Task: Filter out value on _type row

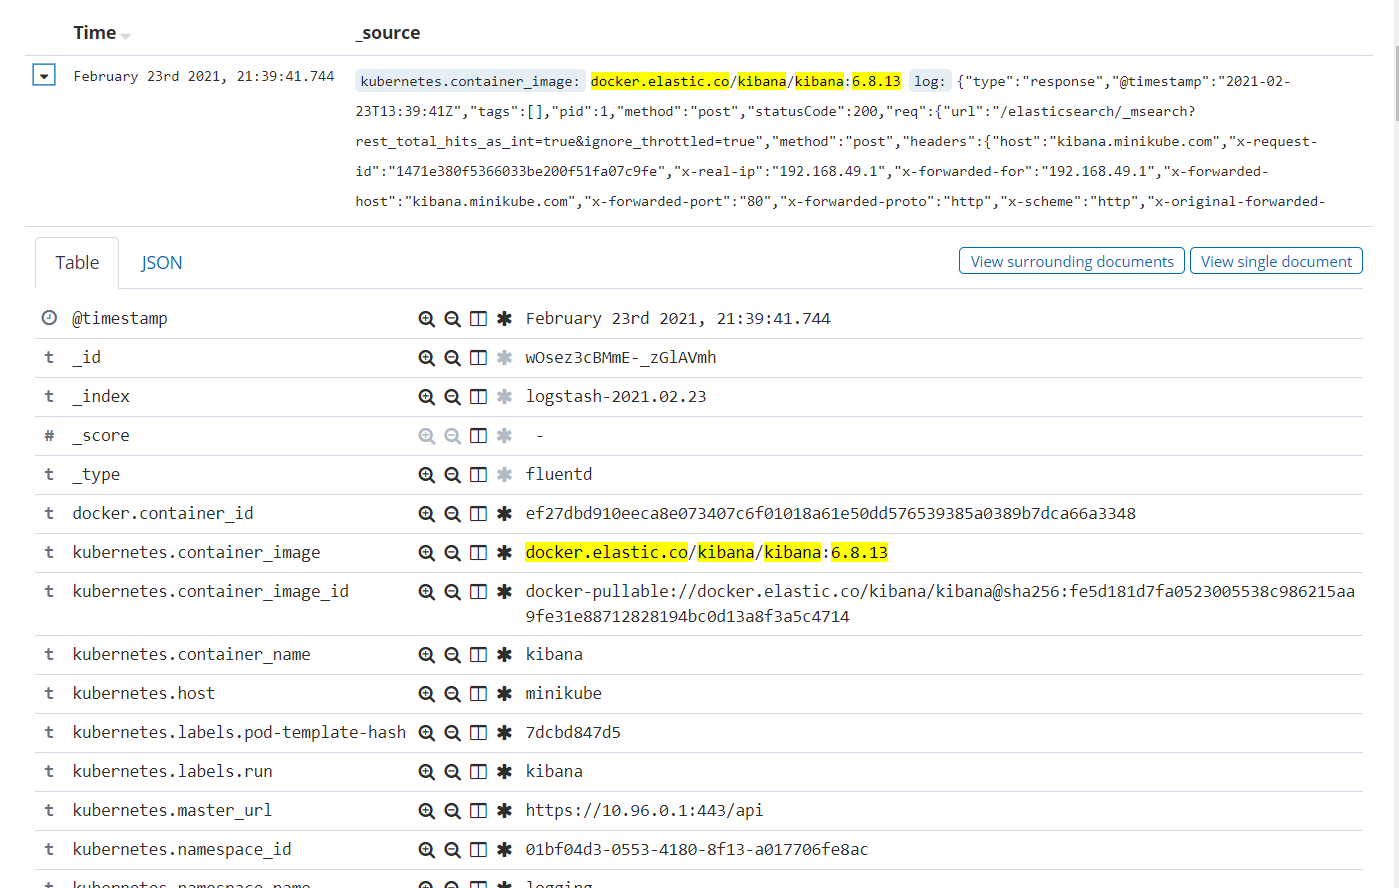Action: point(453,475)
